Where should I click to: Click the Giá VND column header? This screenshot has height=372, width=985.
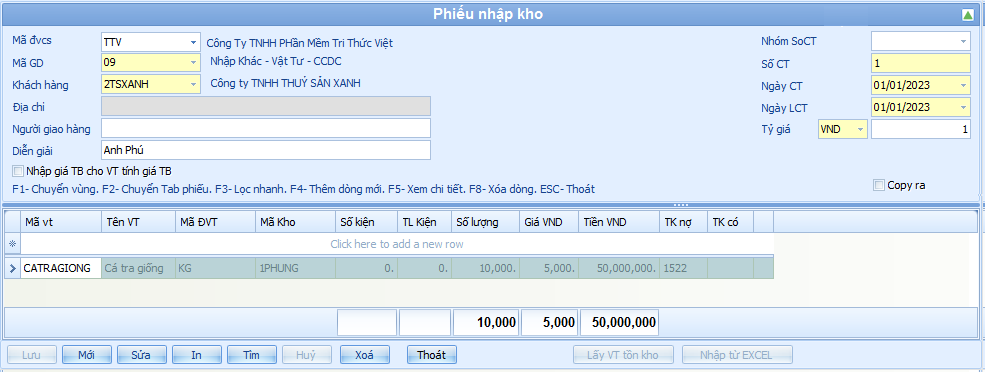[x=549, y=222]
